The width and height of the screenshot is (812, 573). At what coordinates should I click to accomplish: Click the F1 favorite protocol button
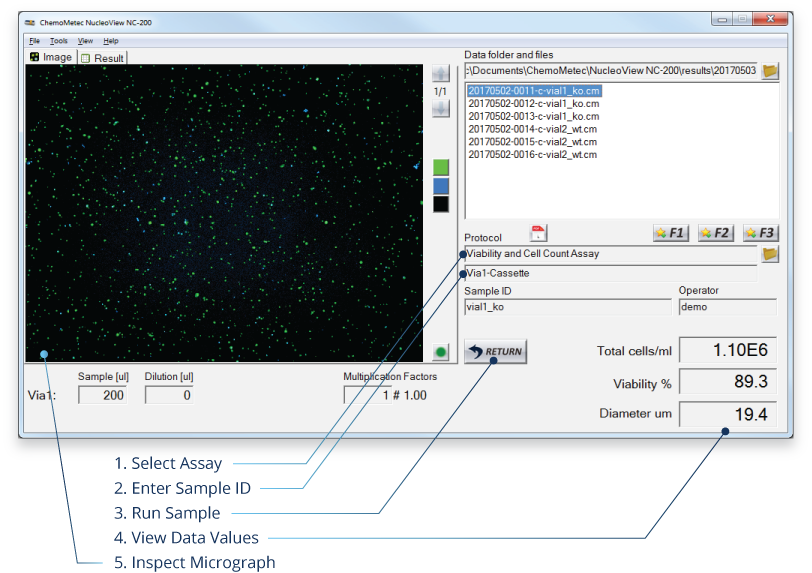[671, 233]
